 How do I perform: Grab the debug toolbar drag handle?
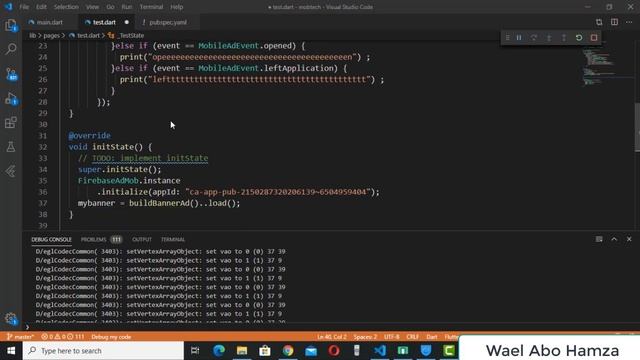[507, 38]
